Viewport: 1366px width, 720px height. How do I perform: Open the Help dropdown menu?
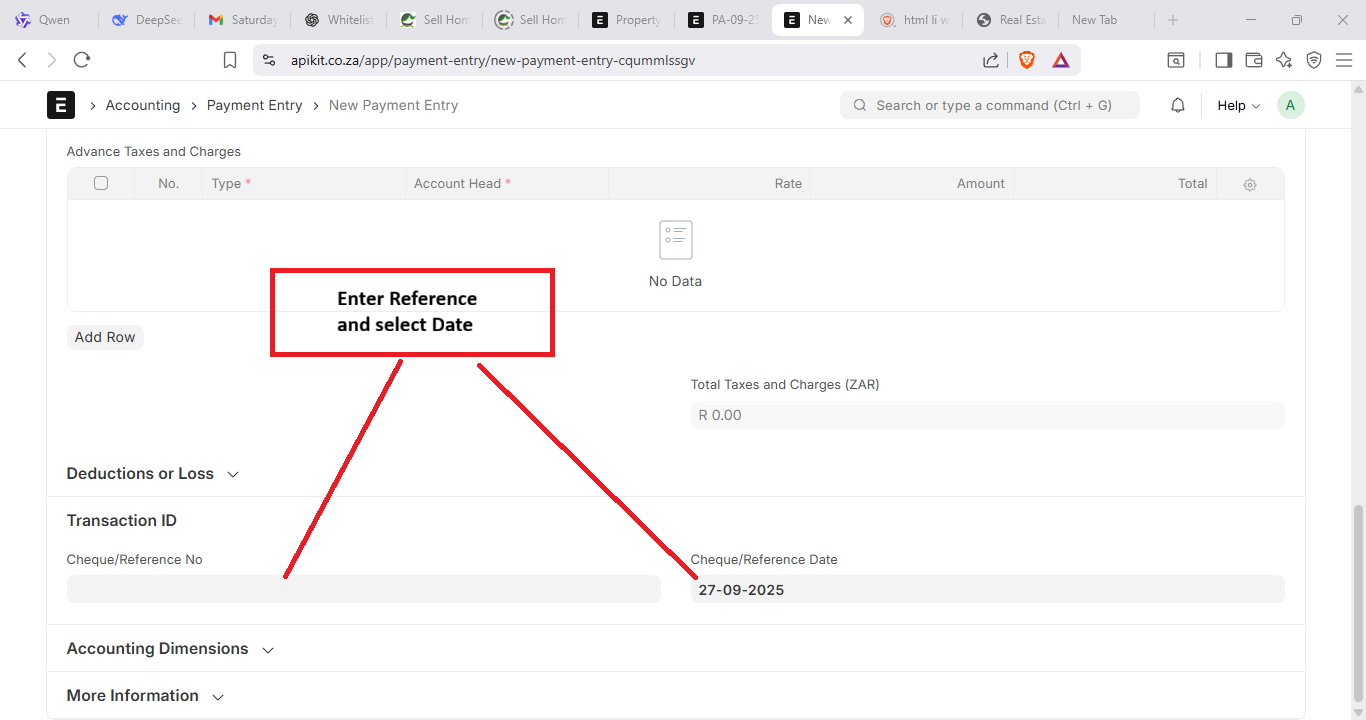1238,105
